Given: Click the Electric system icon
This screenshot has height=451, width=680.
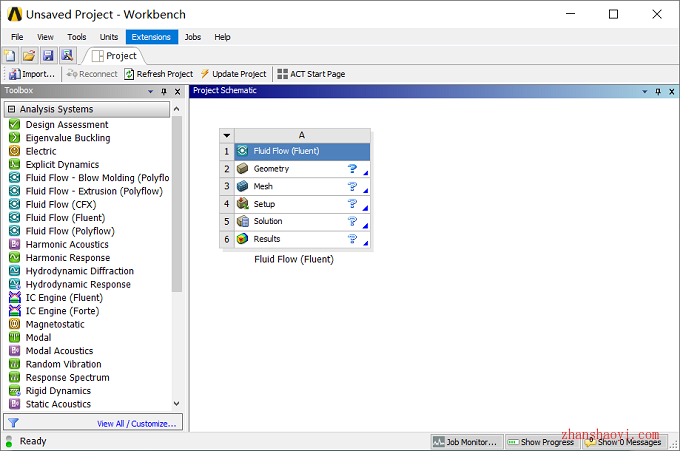Looking at the screenshot, I should (x=14, y=151).
